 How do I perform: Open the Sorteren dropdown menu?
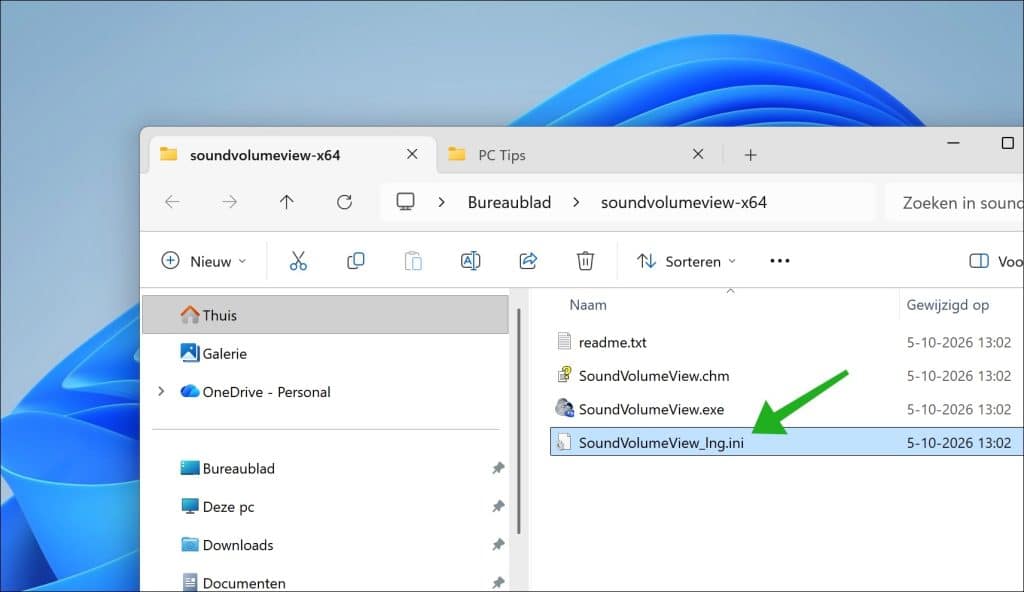coord(686,261)
